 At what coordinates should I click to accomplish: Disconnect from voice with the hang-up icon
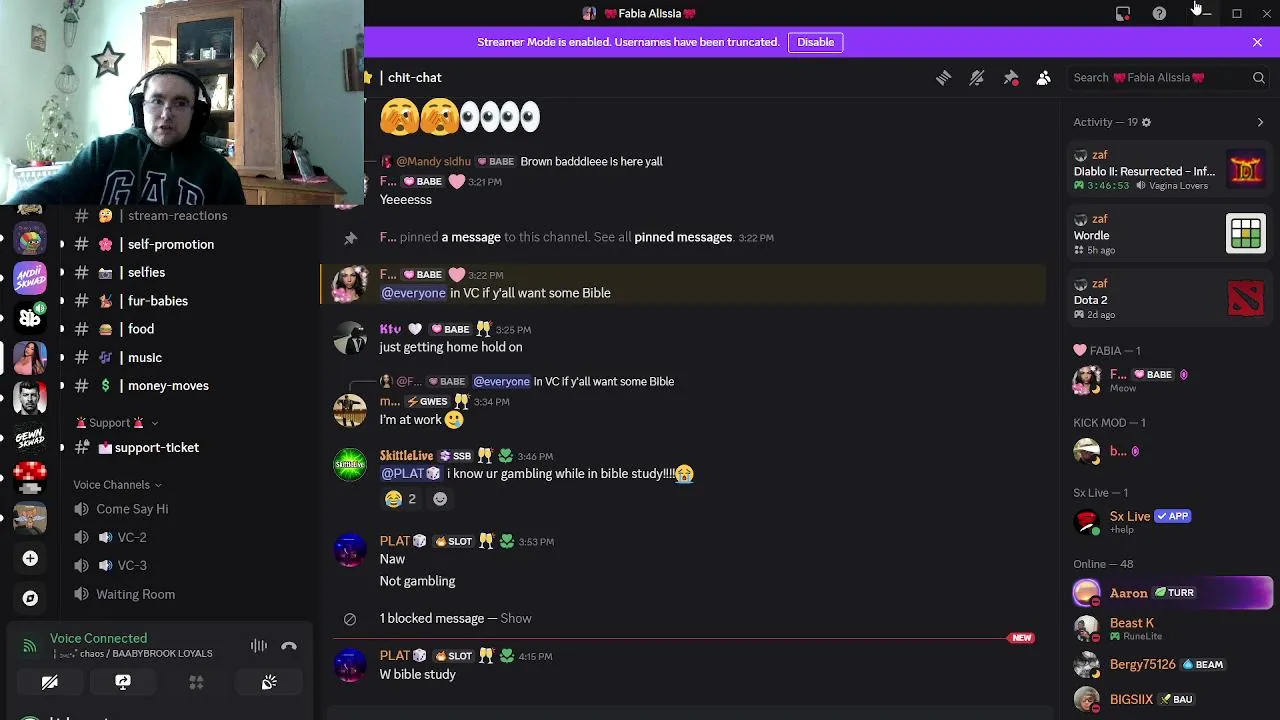(289, 646)
